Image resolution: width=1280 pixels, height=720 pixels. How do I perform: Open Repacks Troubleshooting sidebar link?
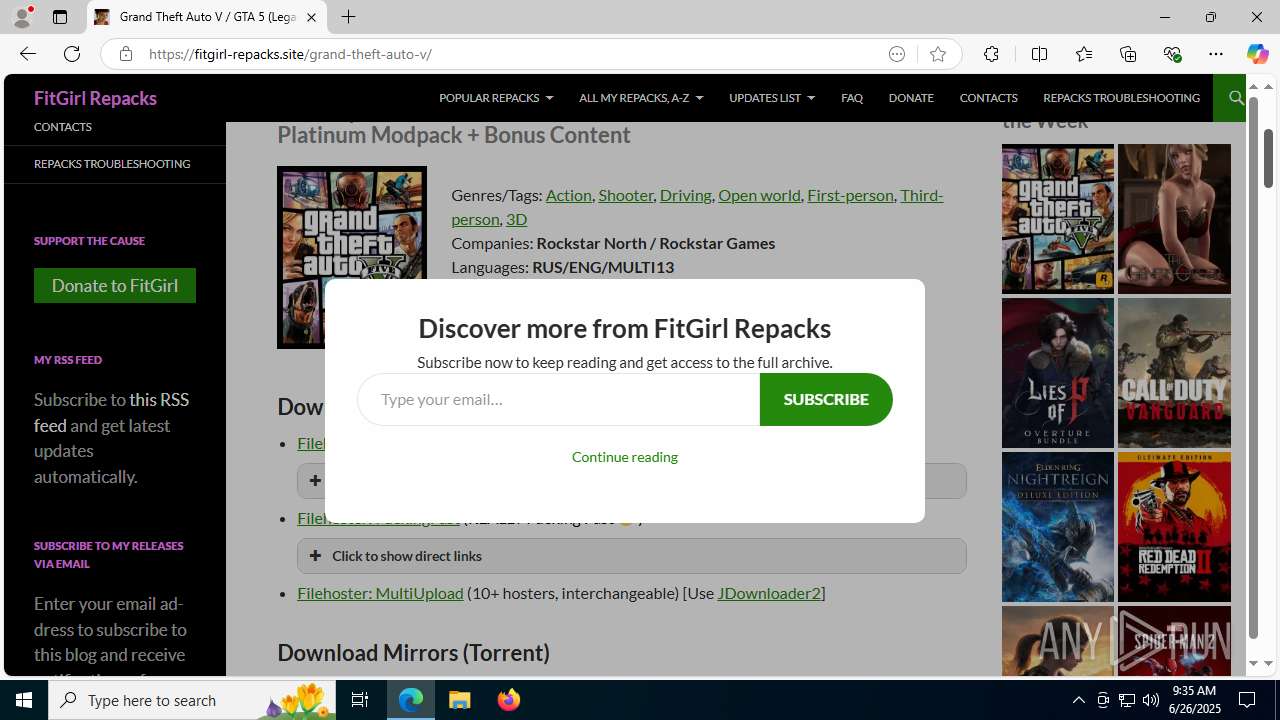[x=112, y=164]
